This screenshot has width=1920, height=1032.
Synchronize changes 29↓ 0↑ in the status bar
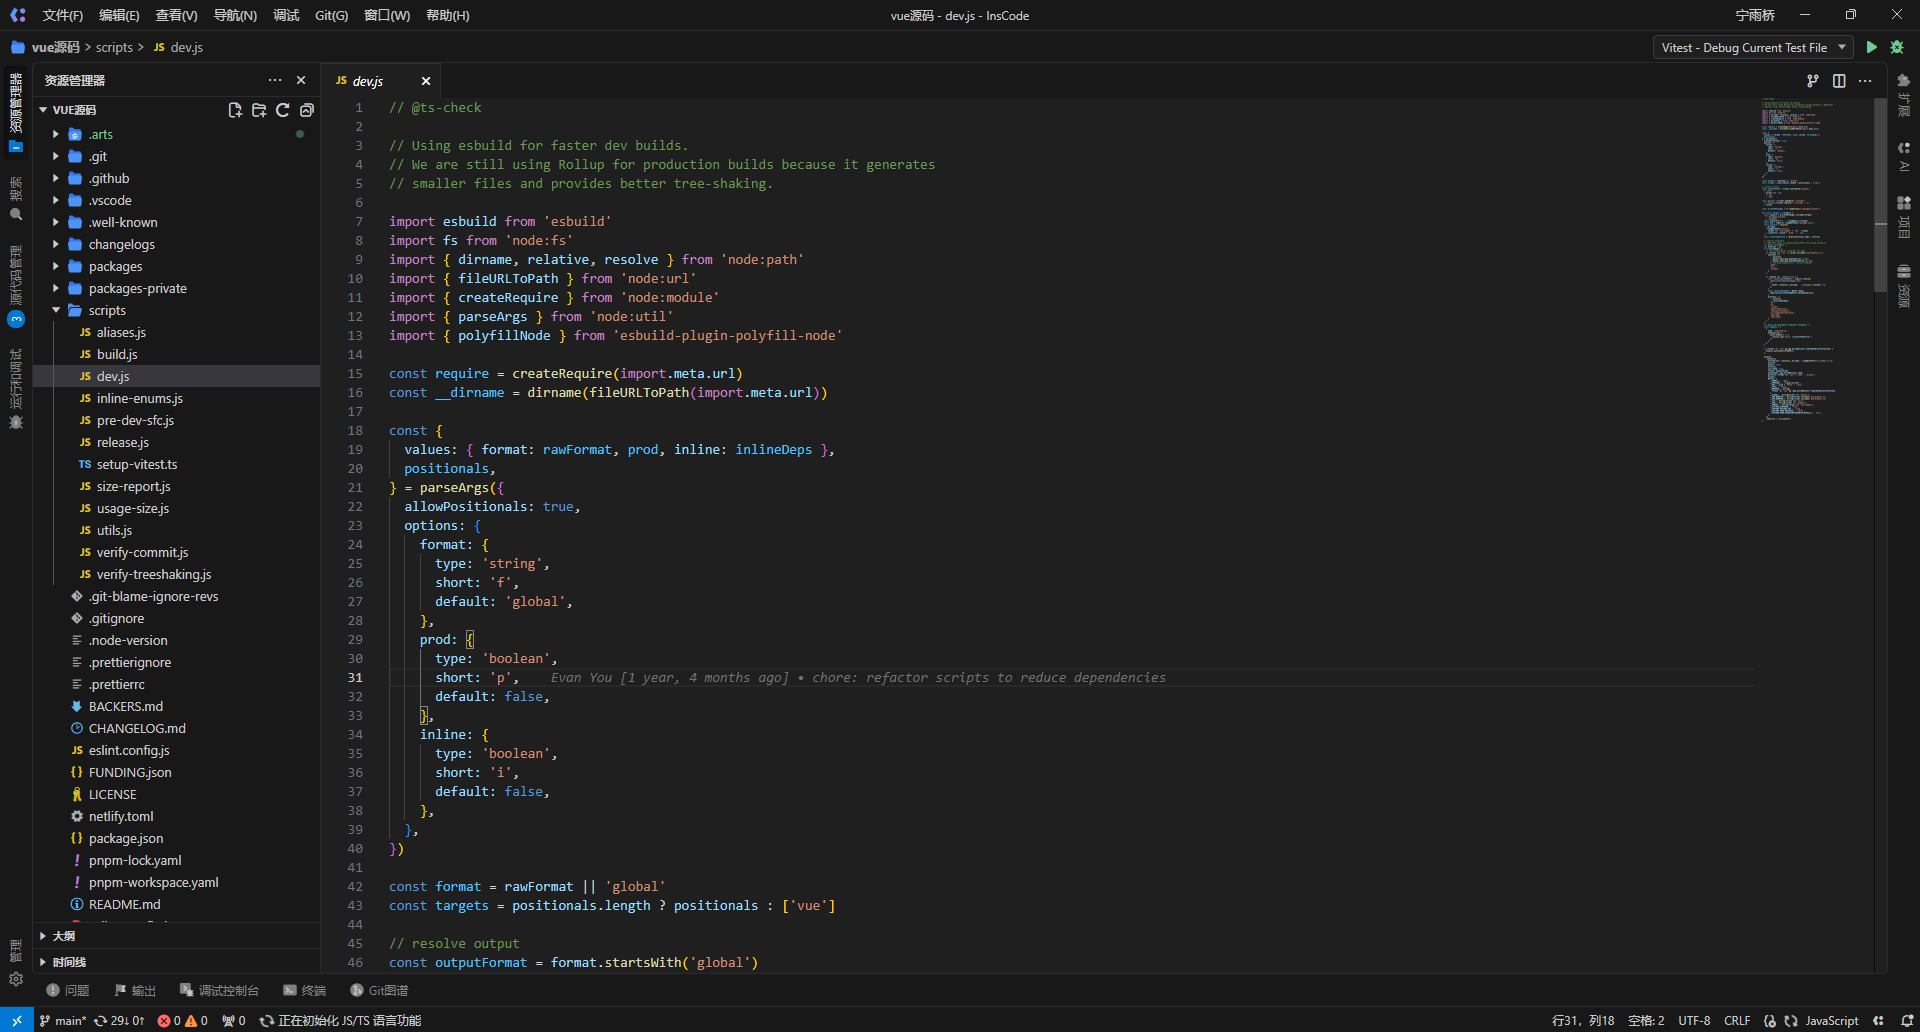(119, 1020)
